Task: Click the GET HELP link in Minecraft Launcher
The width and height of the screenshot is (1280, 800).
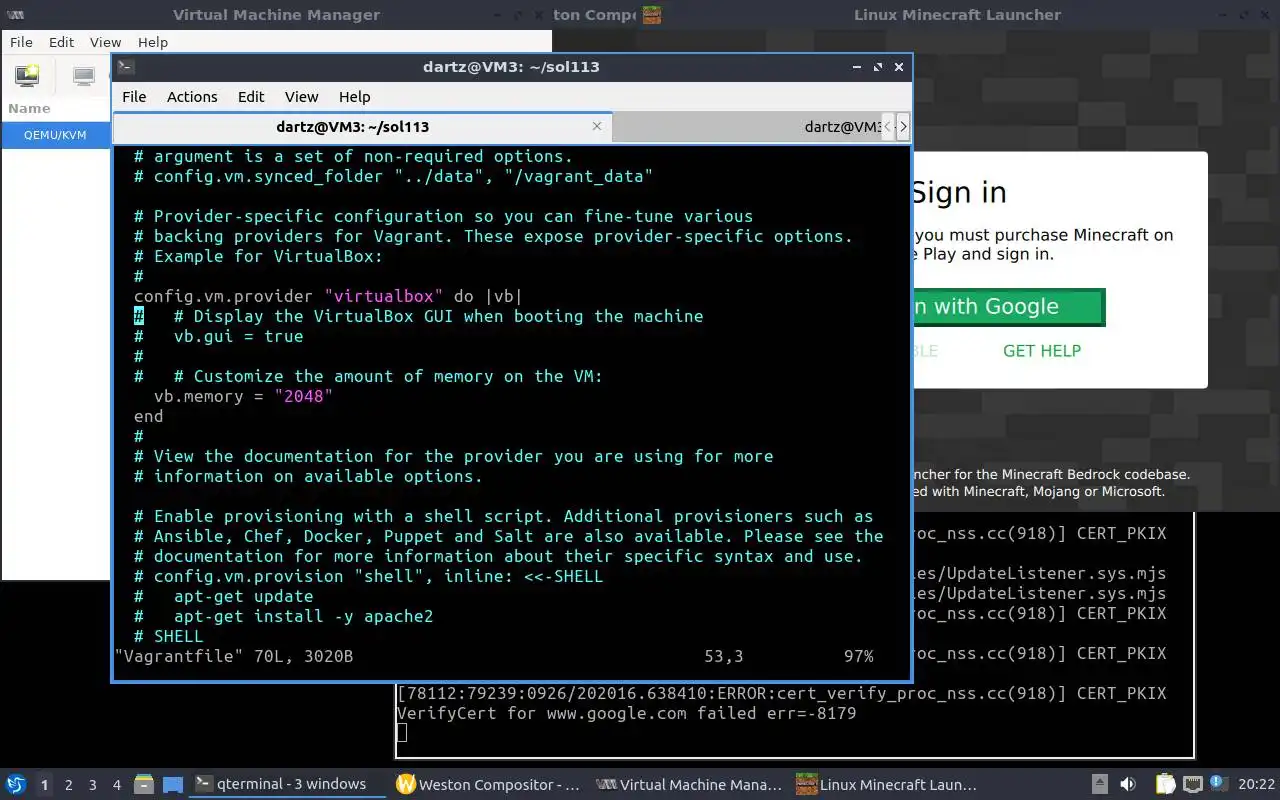Action: 1042,351
